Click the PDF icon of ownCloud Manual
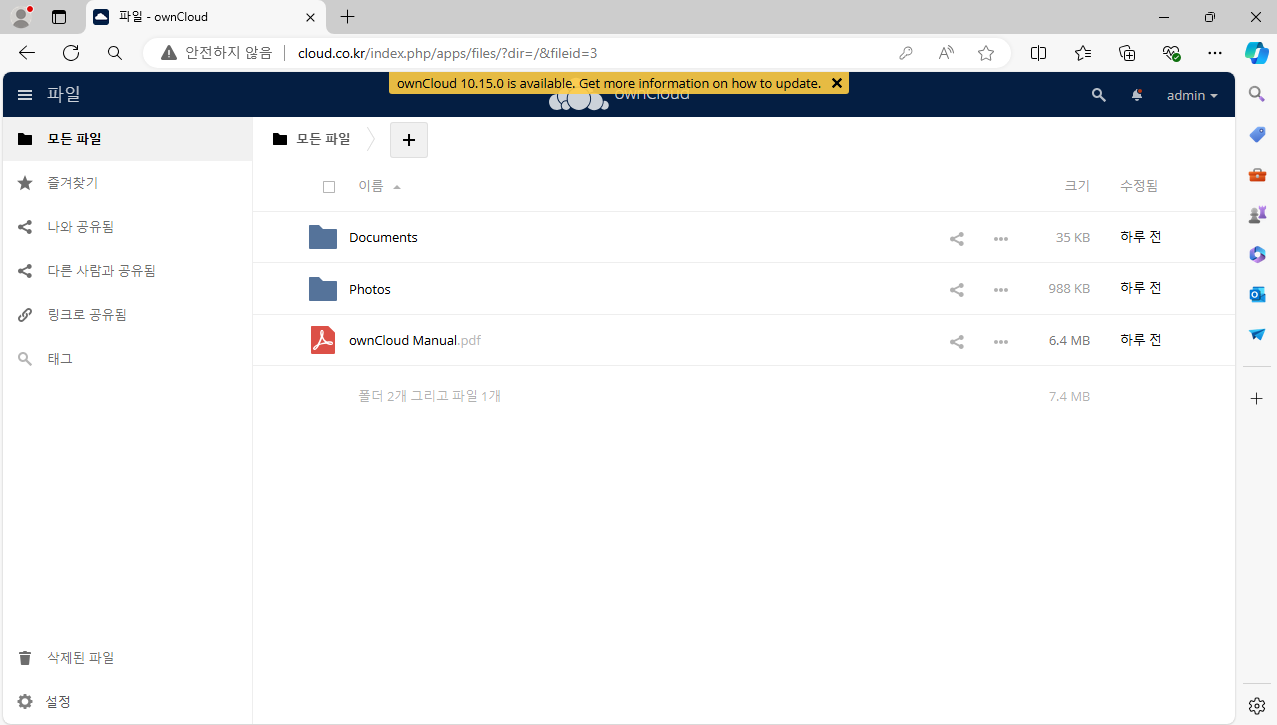 (x=323, y=340)
